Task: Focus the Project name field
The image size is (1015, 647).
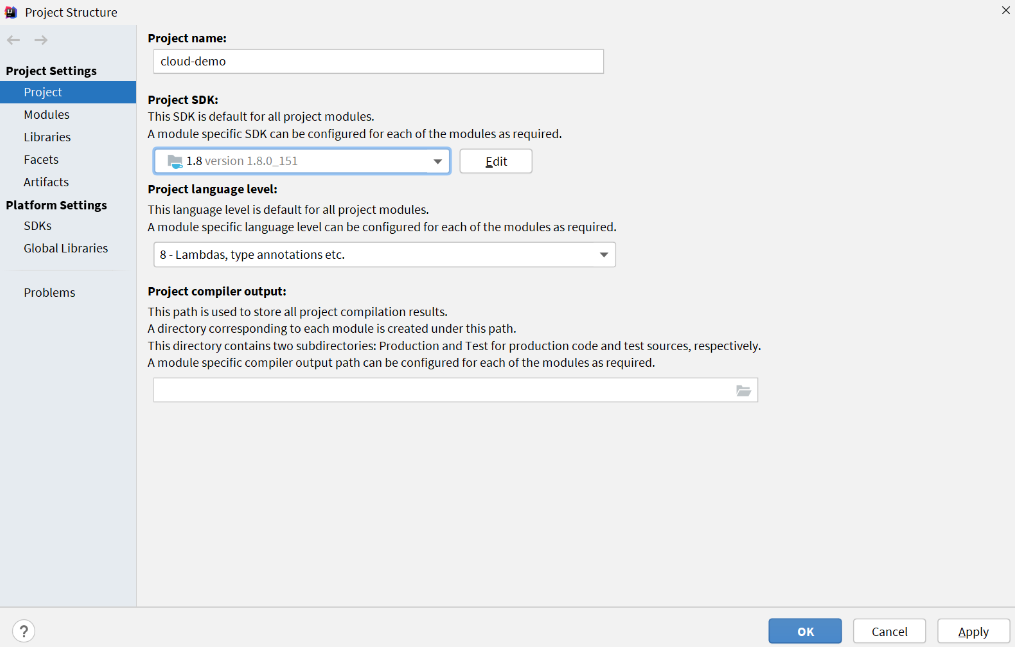Action: click(379, 61)
